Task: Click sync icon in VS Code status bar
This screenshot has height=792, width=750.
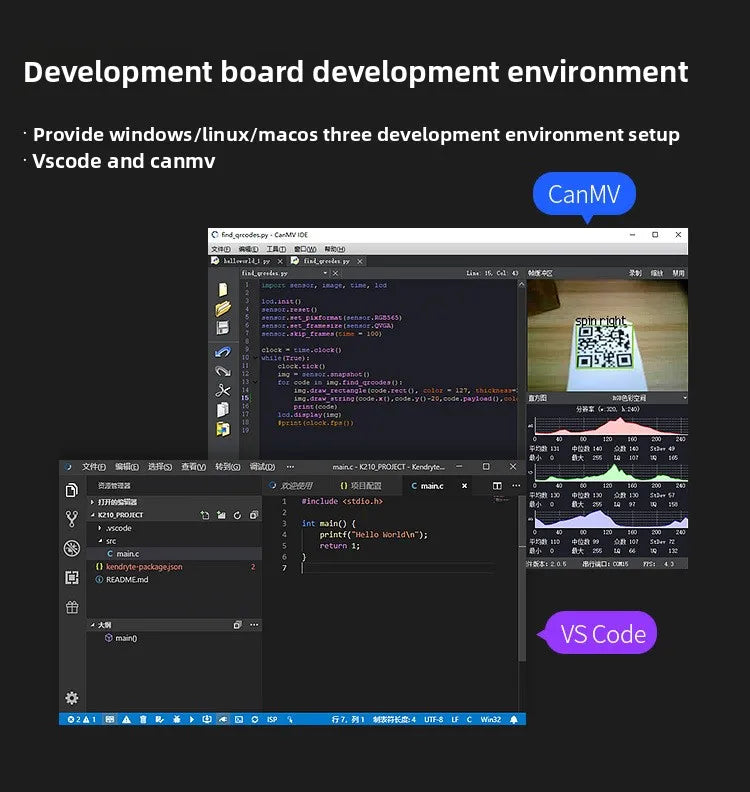Action: pyautogui.click(x=255, y=719)
